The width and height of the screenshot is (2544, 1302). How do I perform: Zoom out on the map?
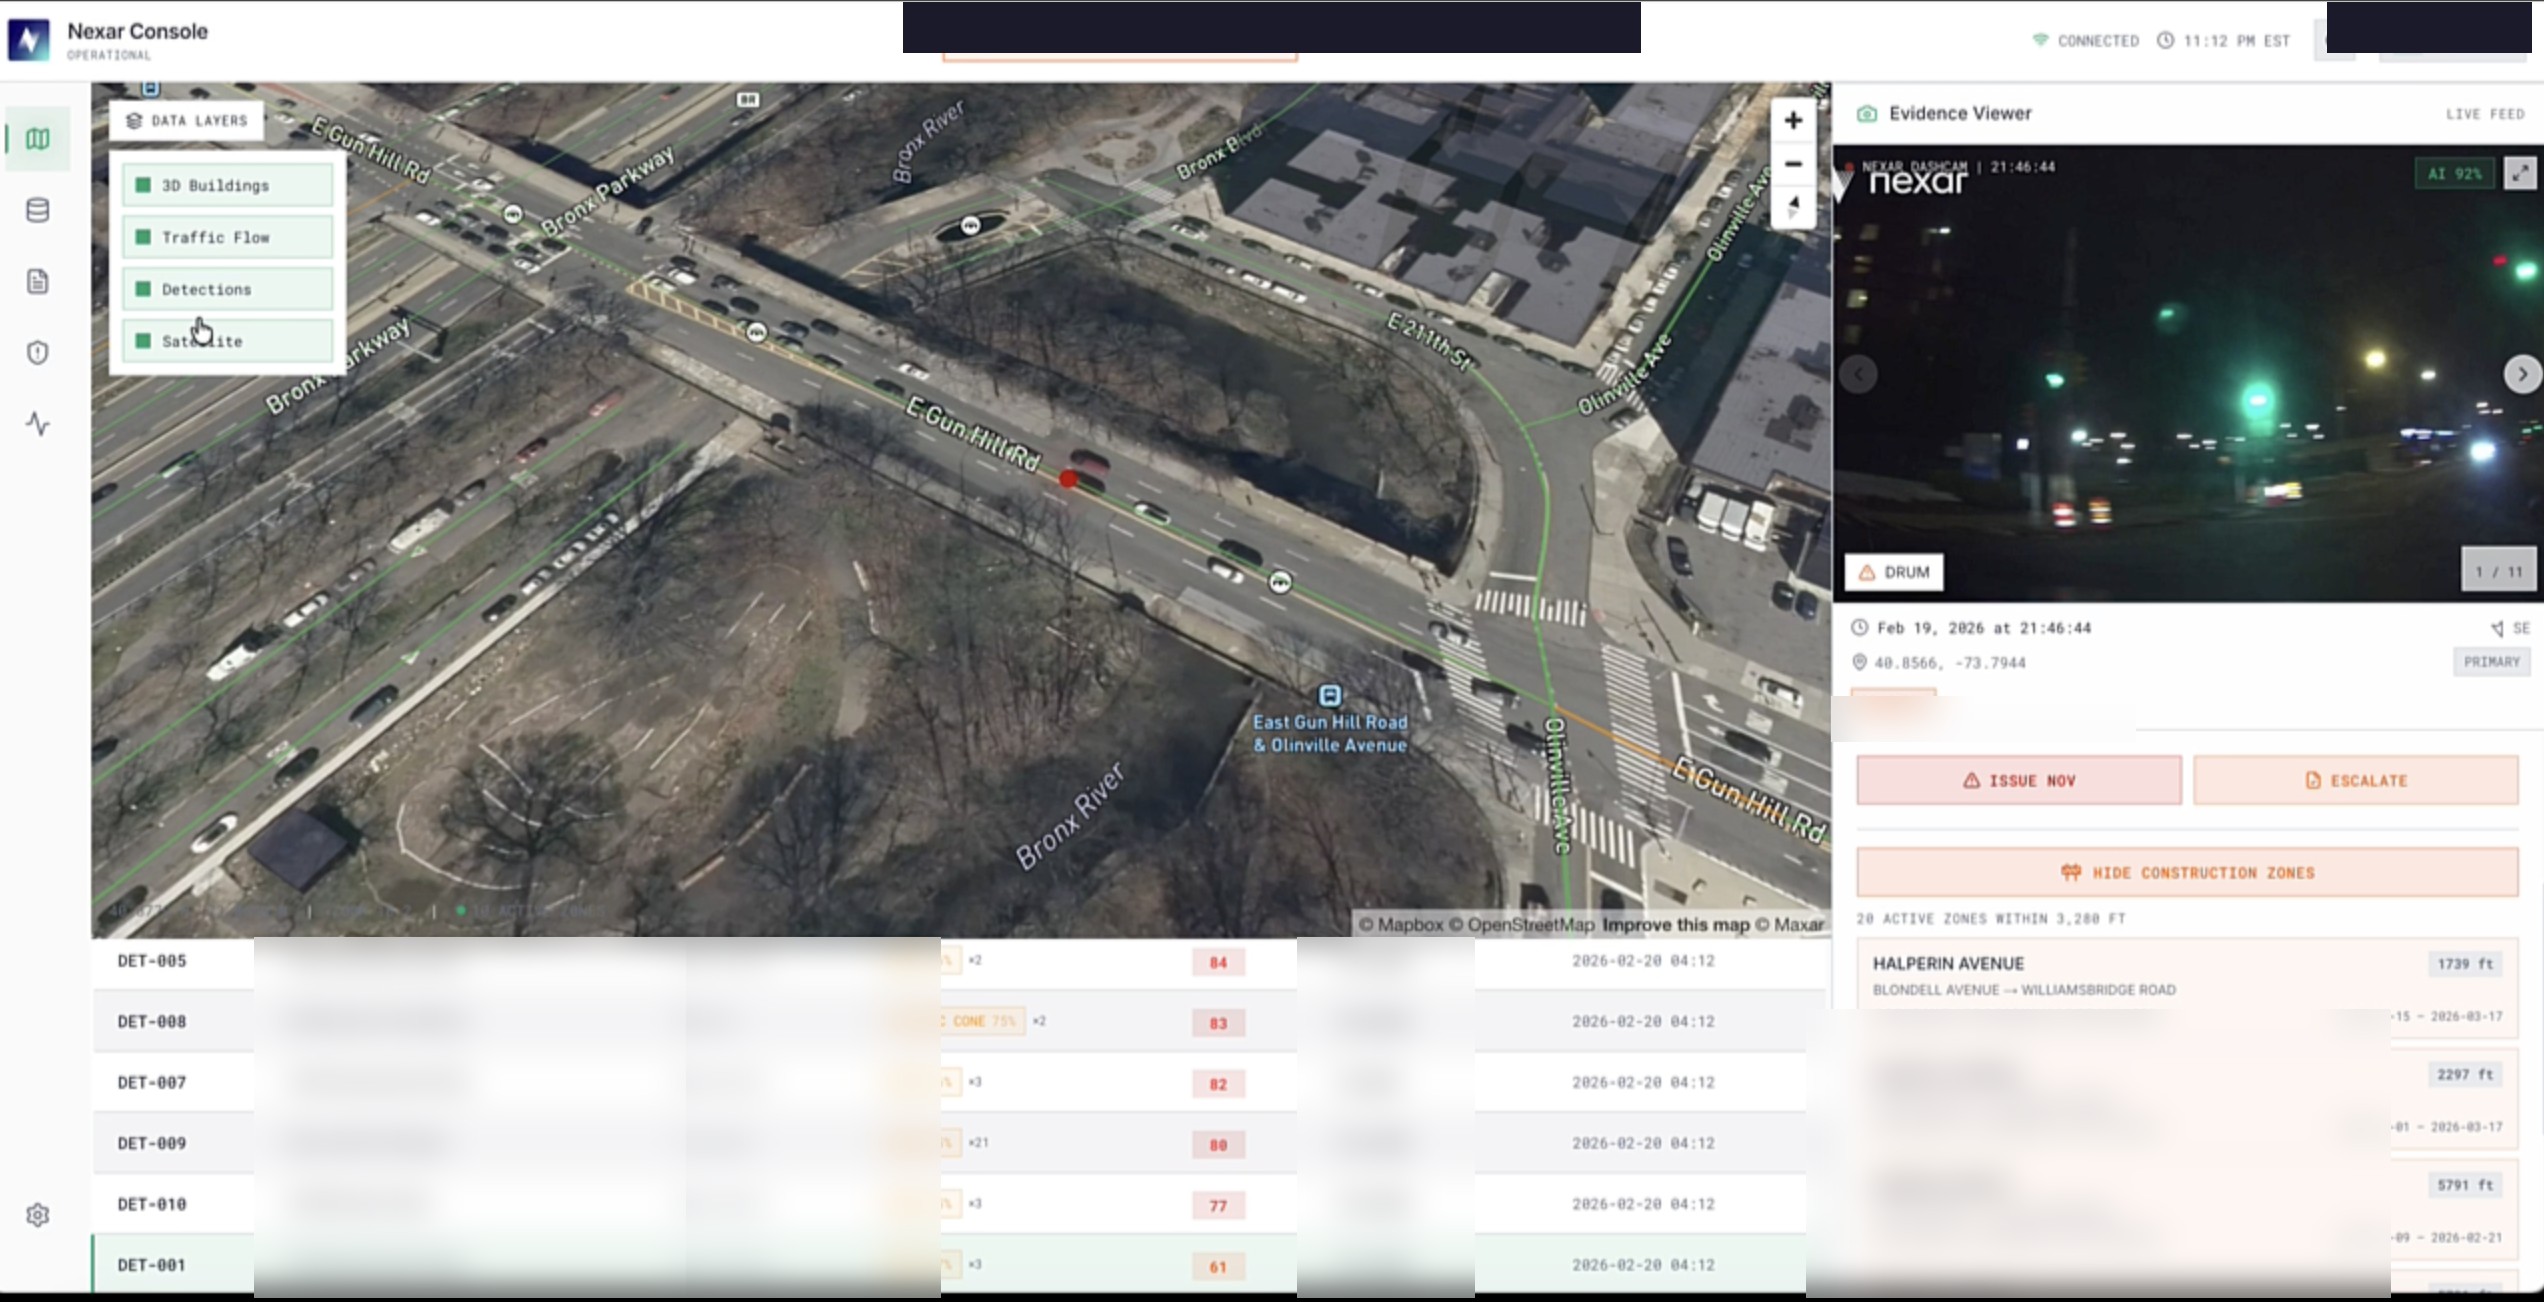(x=1793, y=164)
